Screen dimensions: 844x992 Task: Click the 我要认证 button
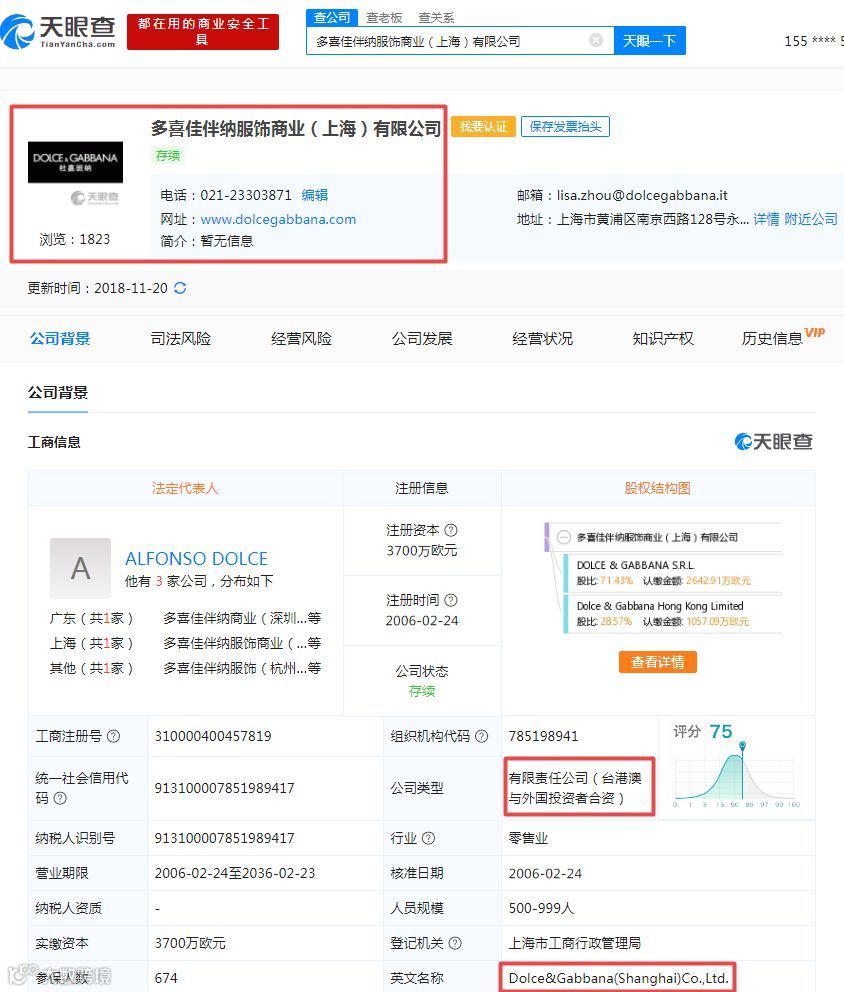483,127
